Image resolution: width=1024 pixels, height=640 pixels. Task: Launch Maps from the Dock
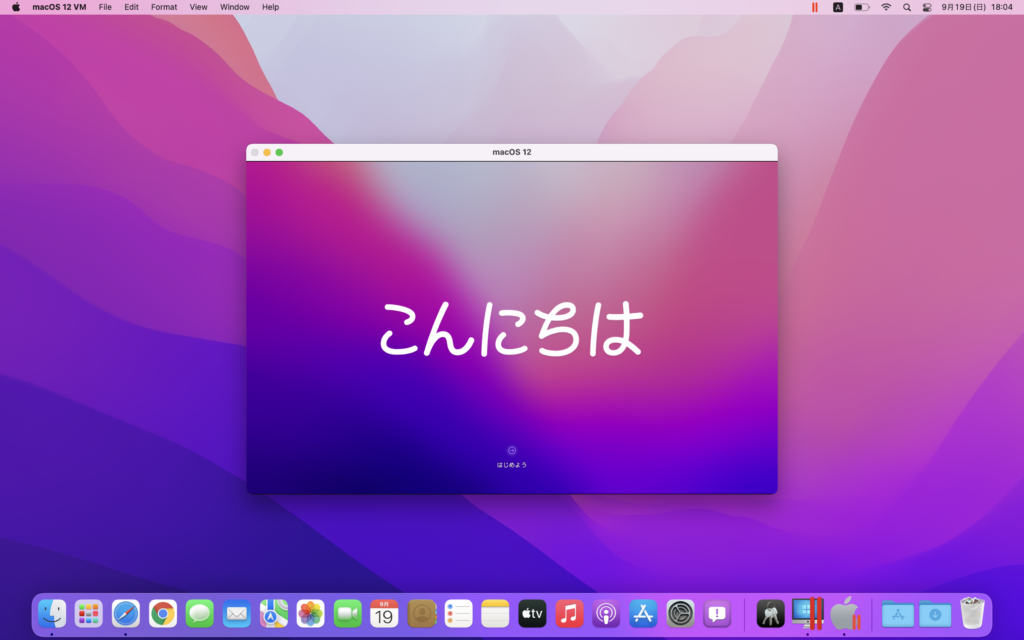pos(274,614)
